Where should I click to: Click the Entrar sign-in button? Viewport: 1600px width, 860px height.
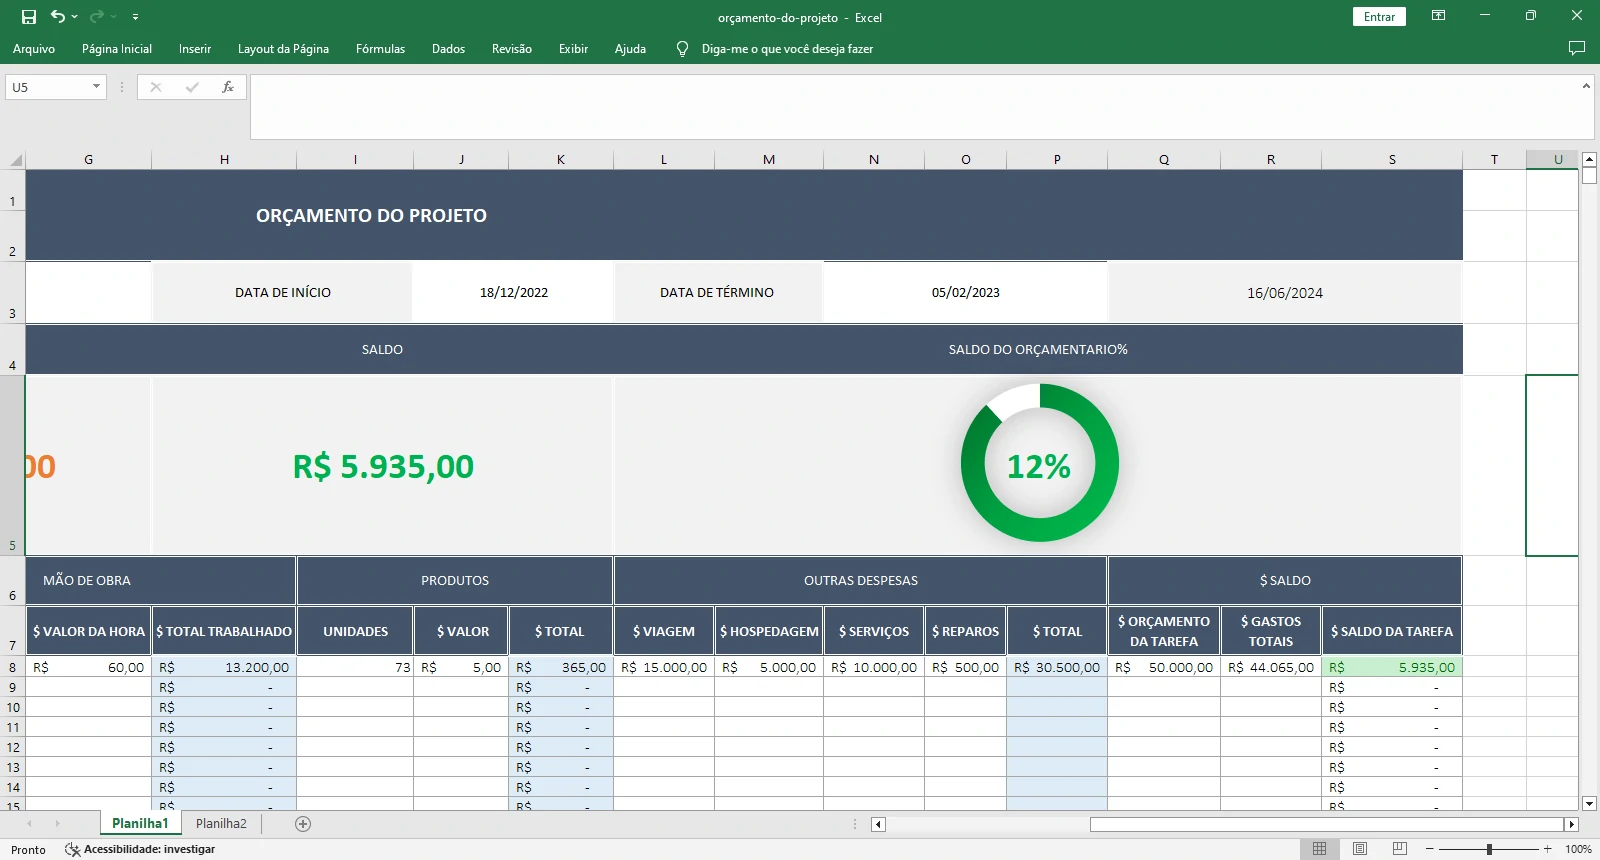coord(1379,17)
